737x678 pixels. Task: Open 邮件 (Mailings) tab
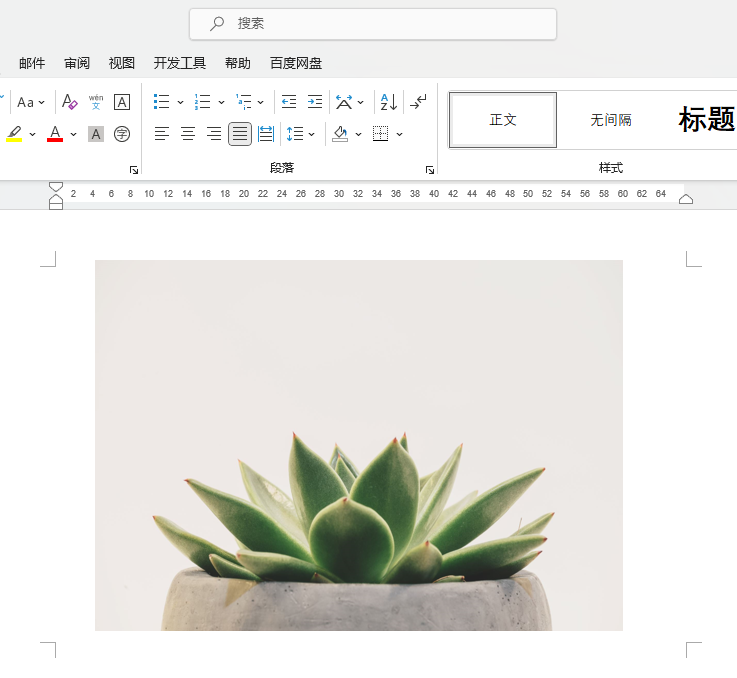[x=32, y=63]
